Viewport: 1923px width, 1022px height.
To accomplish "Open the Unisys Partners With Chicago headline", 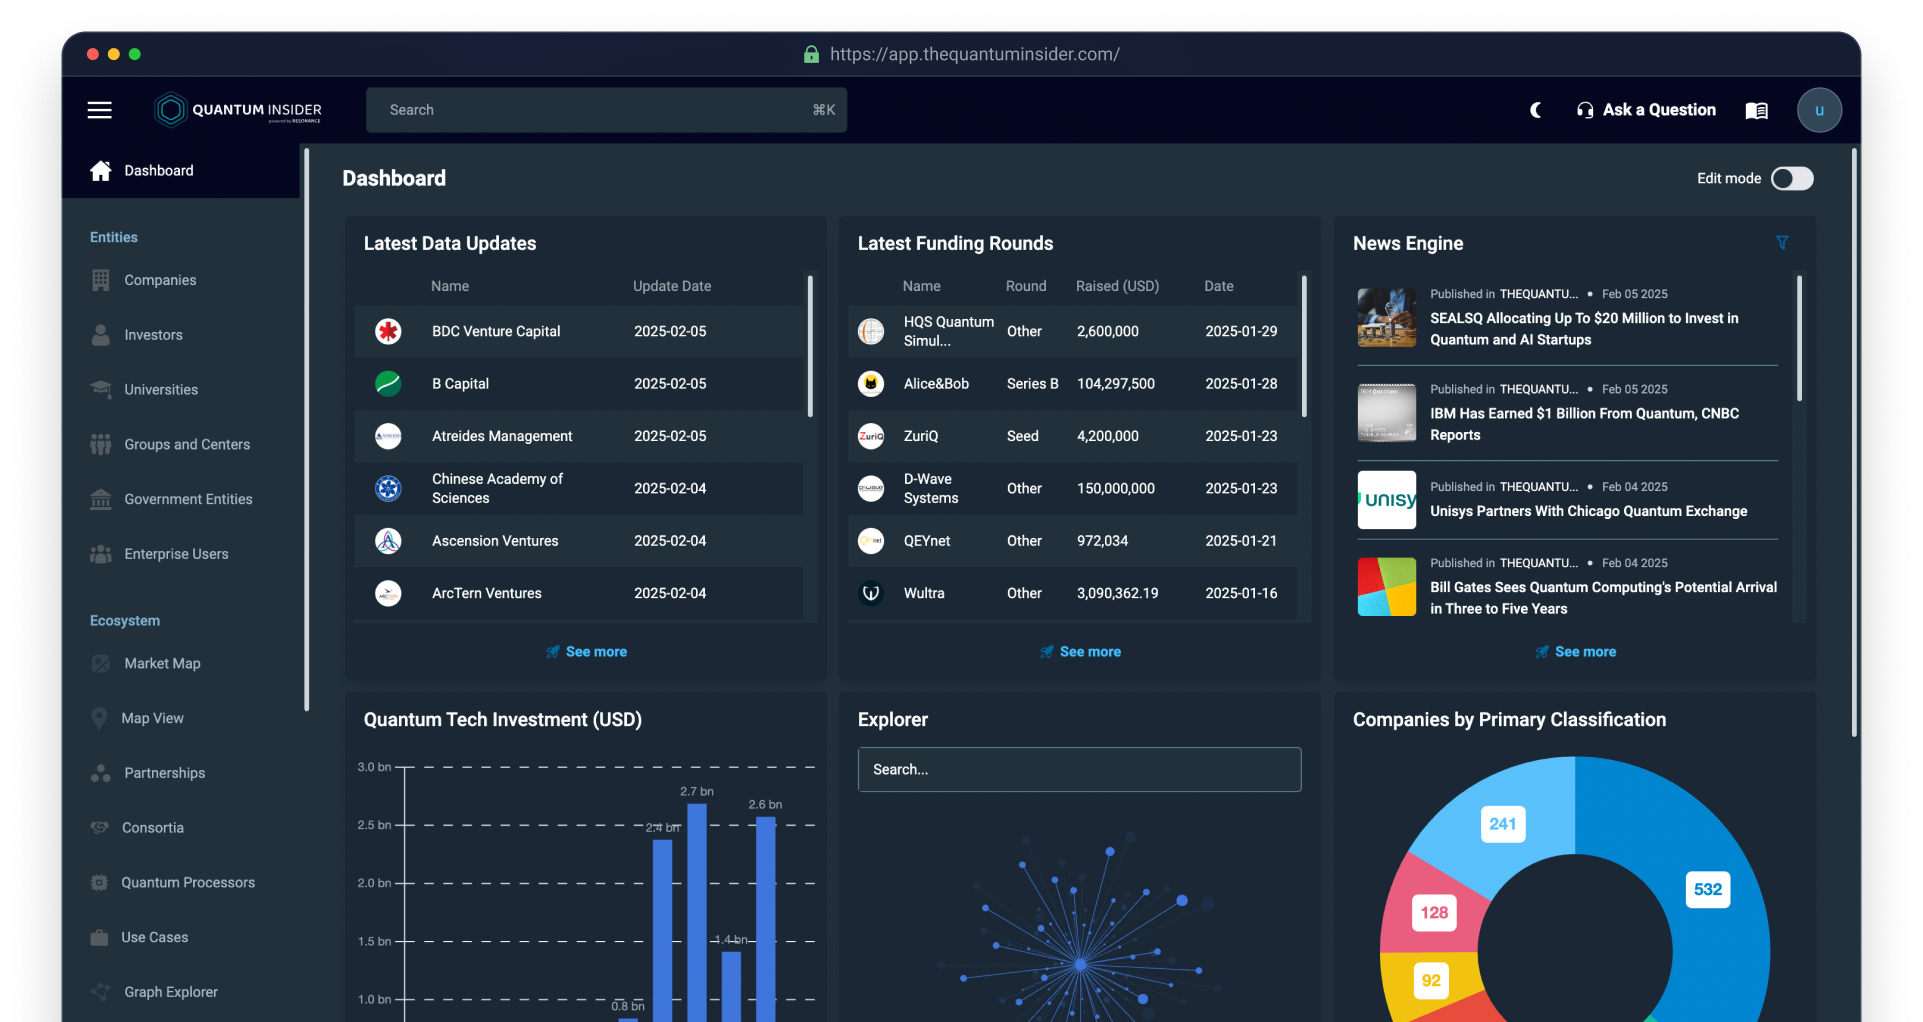I will 1588,511.
